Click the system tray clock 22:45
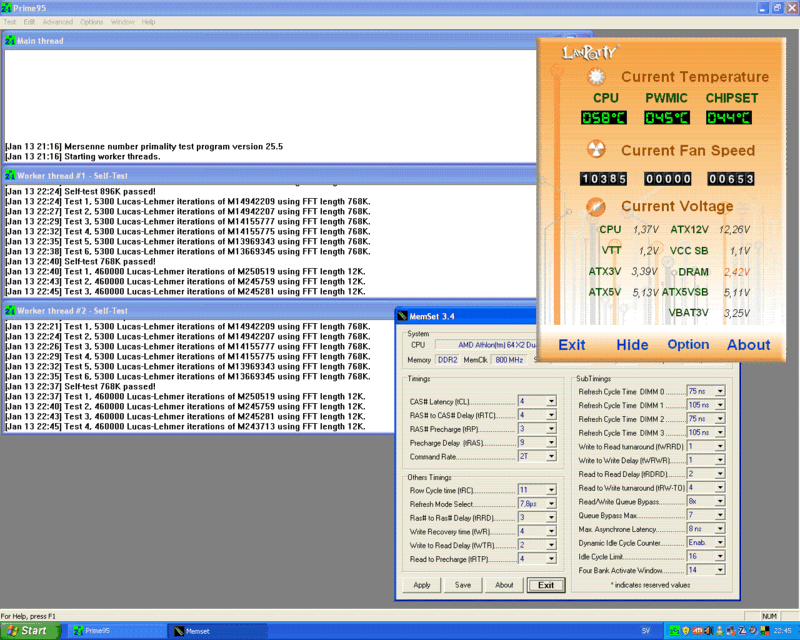 (x=782, y=631)
